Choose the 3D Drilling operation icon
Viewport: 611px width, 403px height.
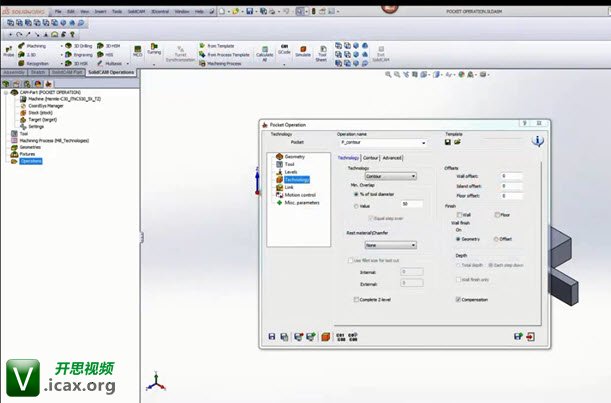coord(69,46)
